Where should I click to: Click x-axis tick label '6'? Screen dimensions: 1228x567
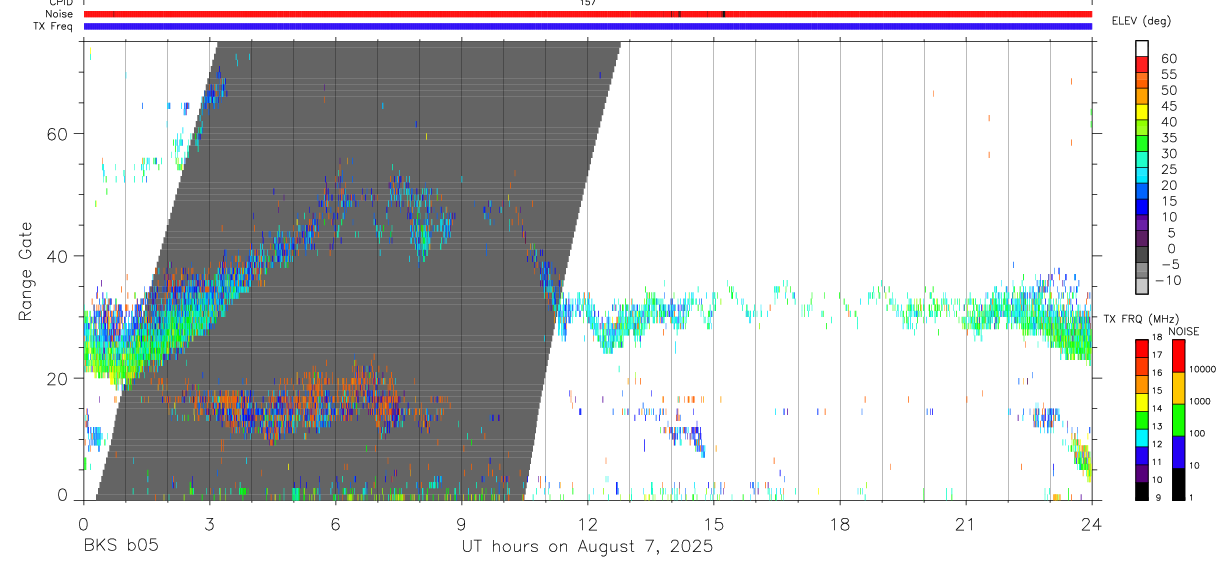coord(335,524)
